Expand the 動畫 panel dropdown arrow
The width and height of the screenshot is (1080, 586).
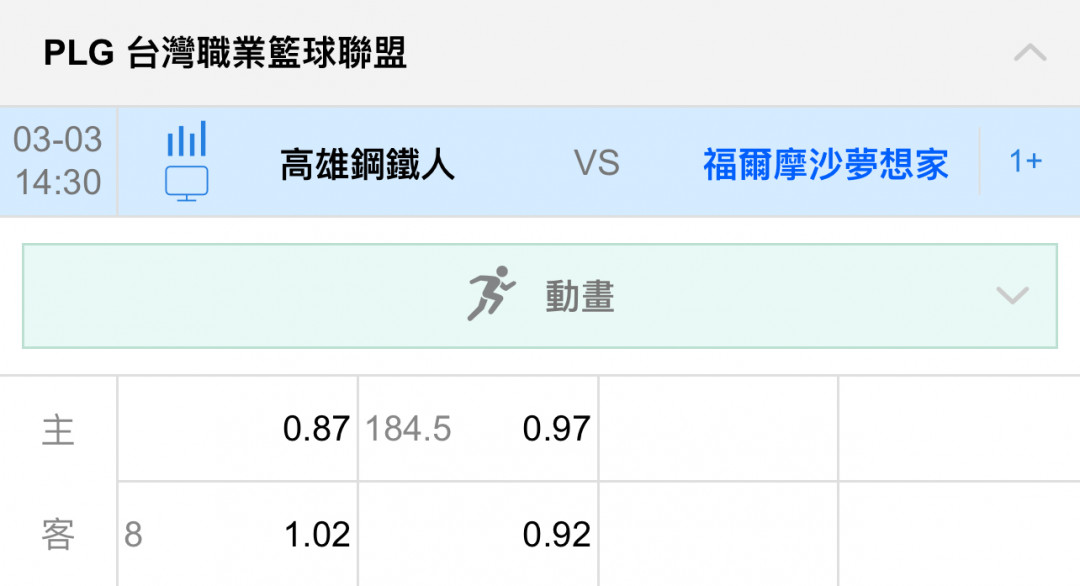click(x=1012, y=295)
